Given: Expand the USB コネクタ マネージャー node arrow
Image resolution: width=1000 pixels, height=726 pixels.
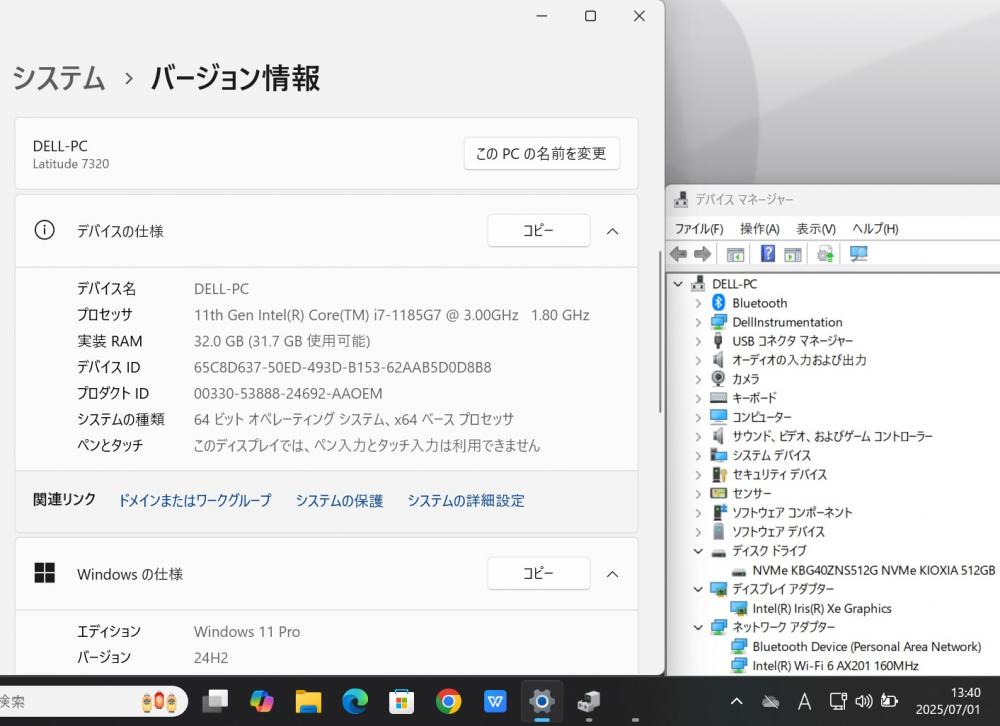Looking at the screenshot, I should (x=698, y=341).
